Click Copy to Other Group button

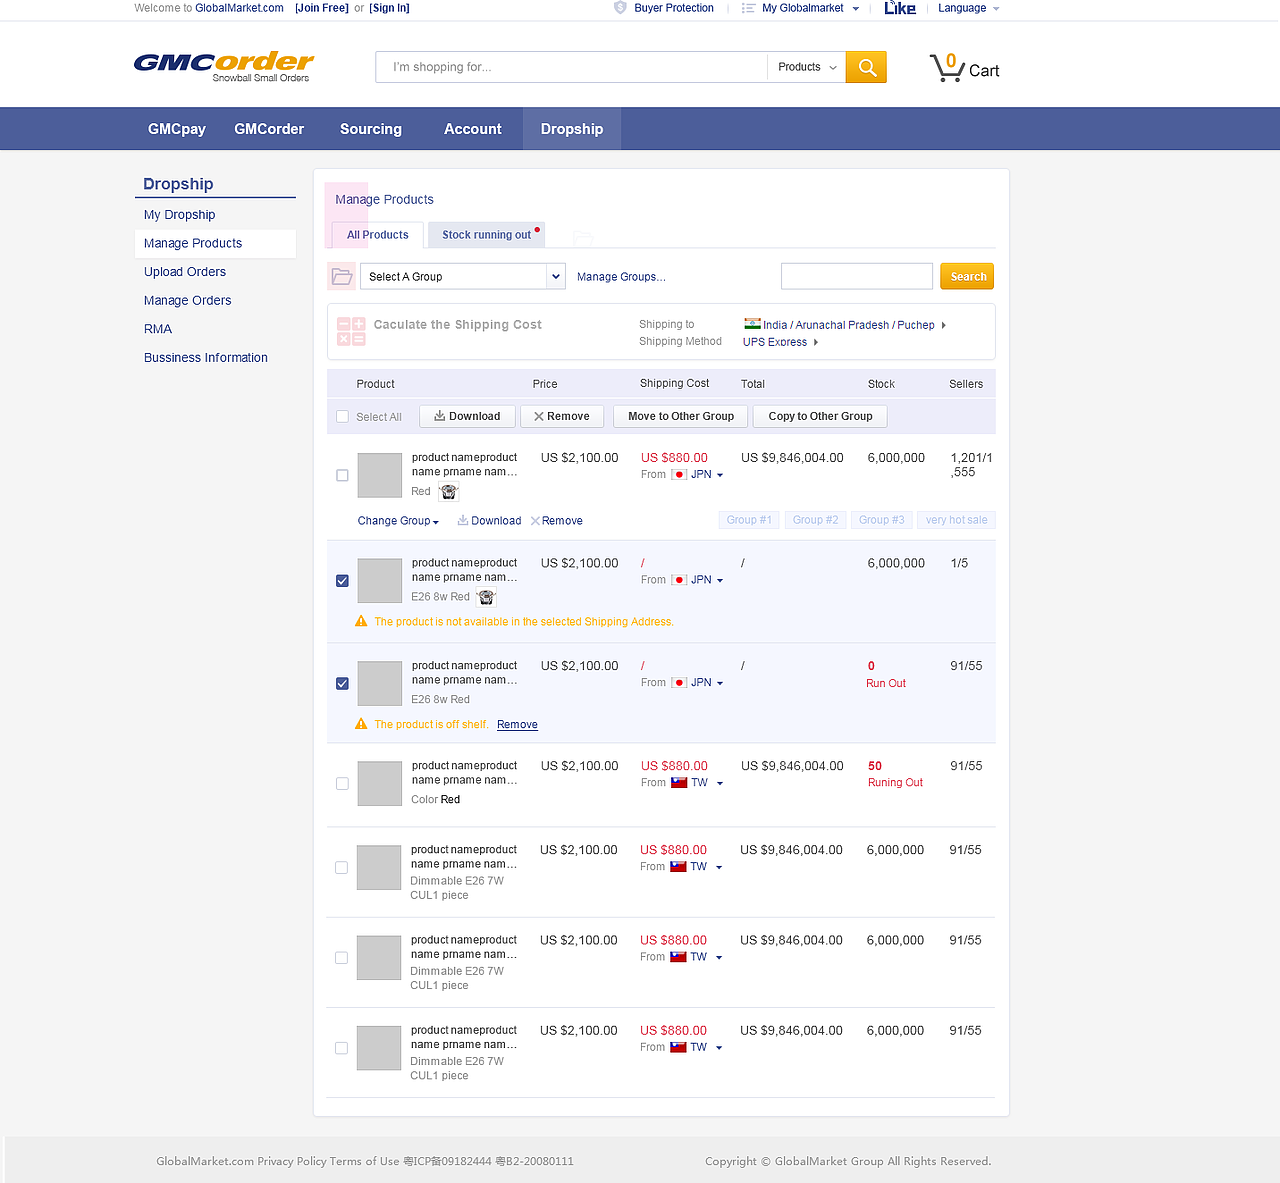[x=820, y=416]
